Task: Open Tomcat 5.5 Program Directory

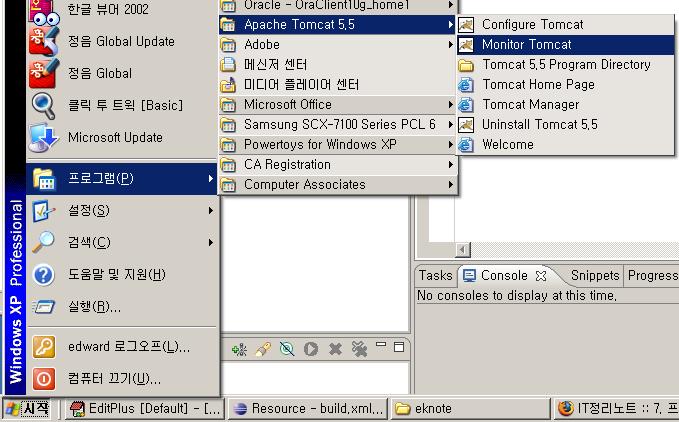Action: 566,64
